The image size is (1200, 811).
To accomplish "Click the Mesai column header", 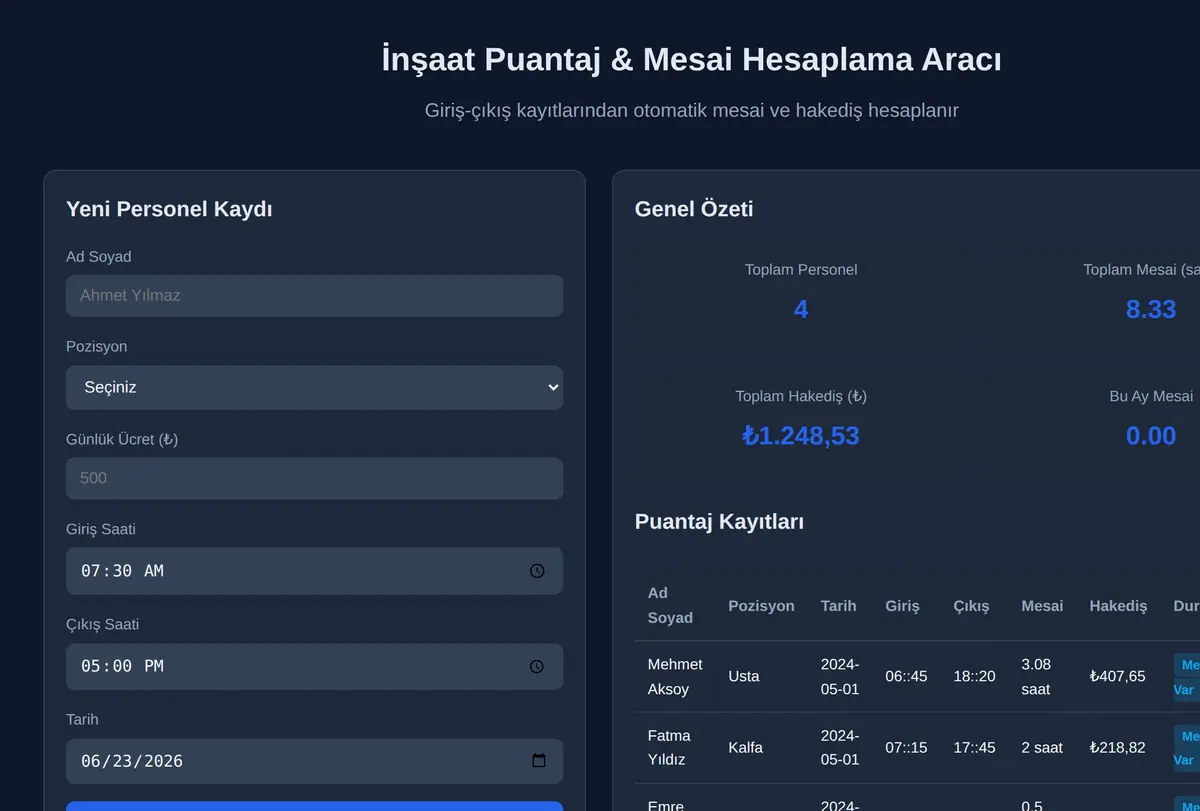I will (1042, 606).
